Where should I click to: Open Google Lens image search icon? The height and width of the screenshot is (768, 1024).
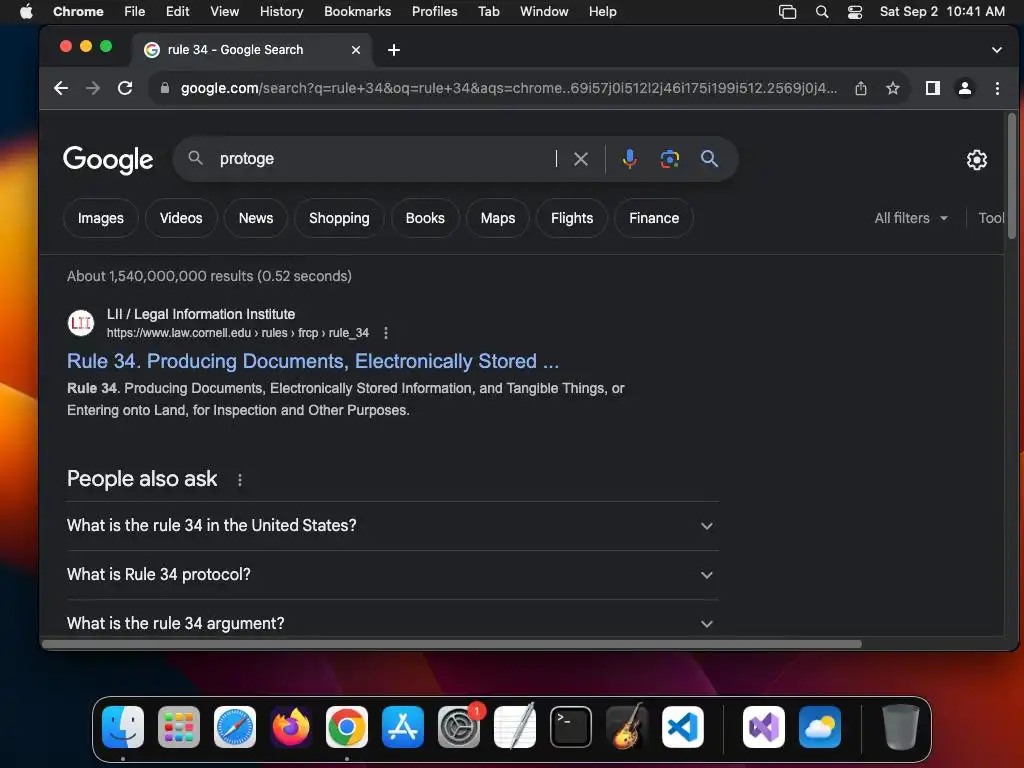(669, 159)
